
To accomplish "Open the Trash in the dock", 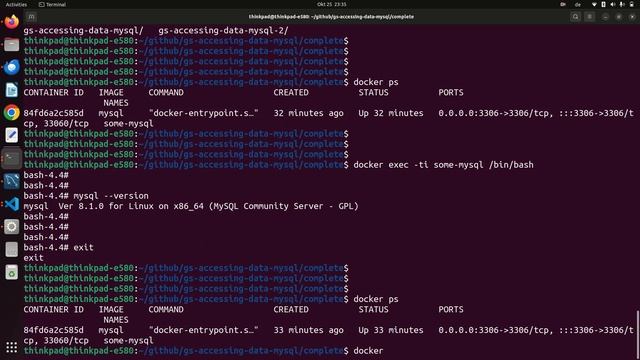I will click(11, 272).
